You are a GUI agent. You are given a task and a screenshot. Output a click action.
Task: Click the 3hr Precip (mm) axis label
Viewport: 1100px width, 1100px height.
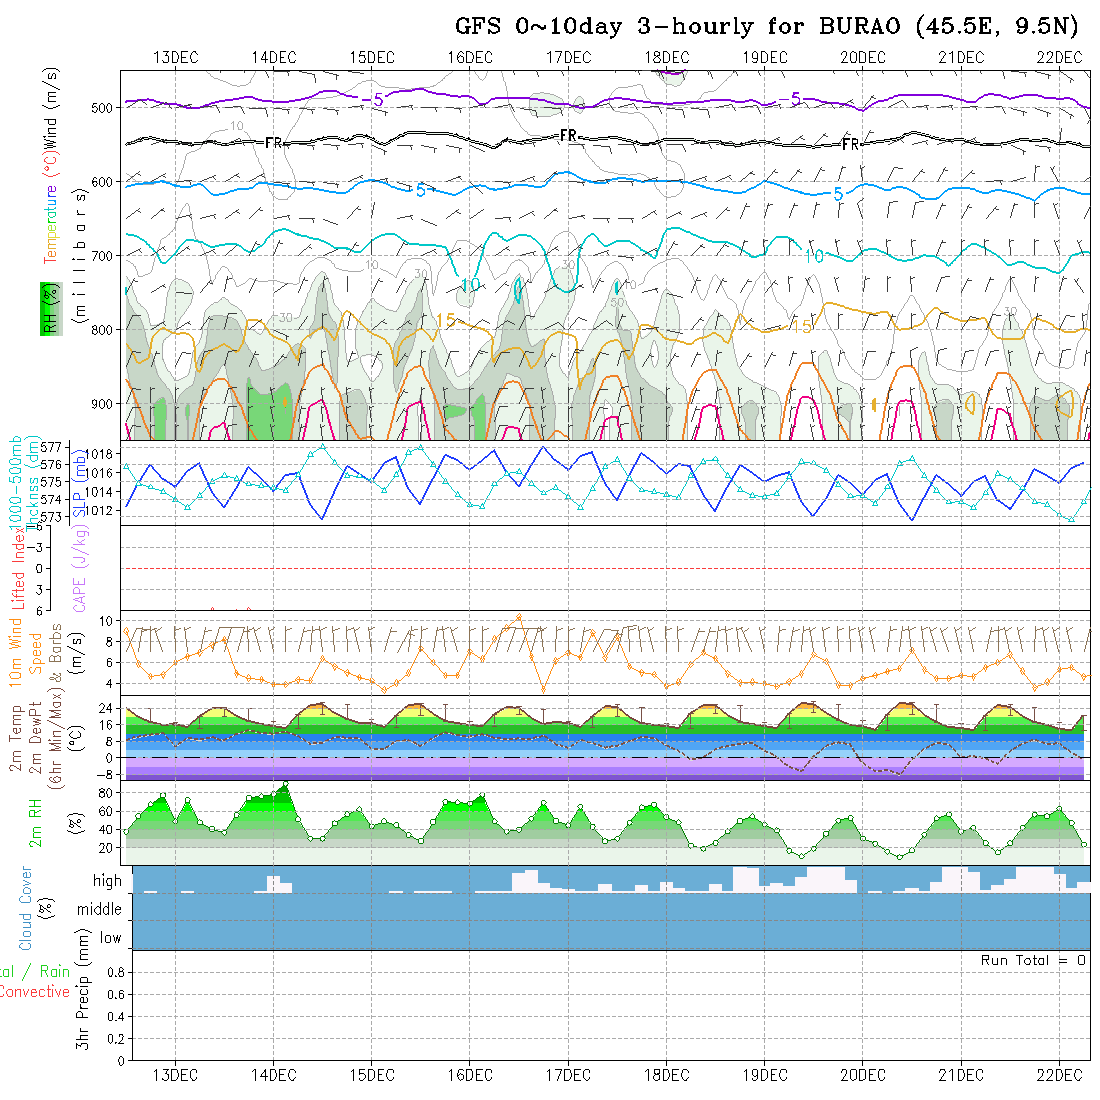(x=86, y=1004)
